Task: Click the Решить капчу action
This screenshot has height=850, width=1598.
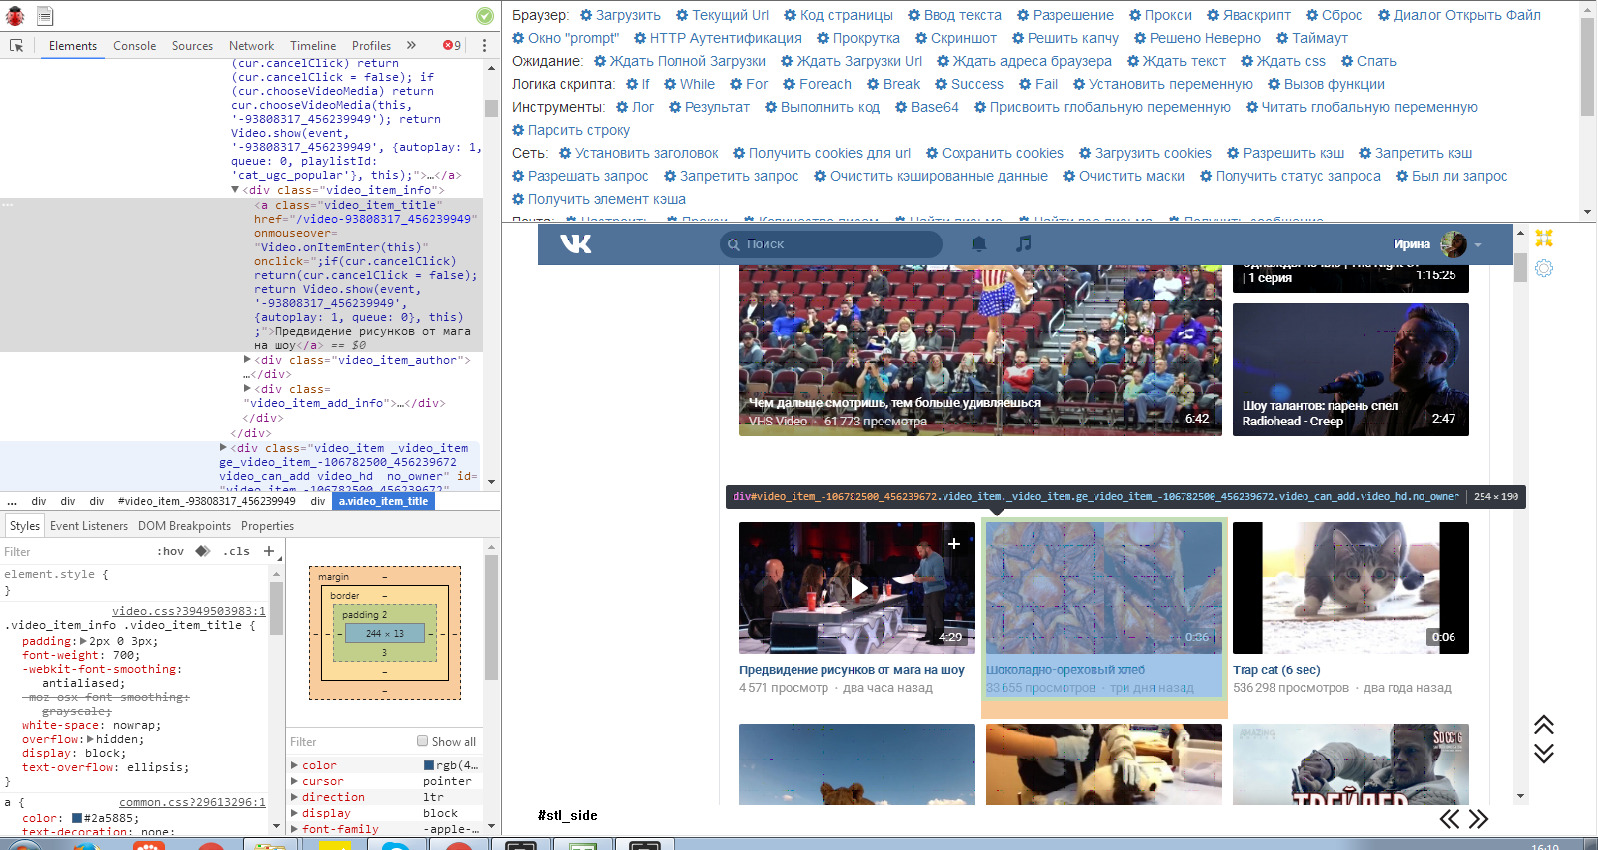Action: coord(1065,38)
